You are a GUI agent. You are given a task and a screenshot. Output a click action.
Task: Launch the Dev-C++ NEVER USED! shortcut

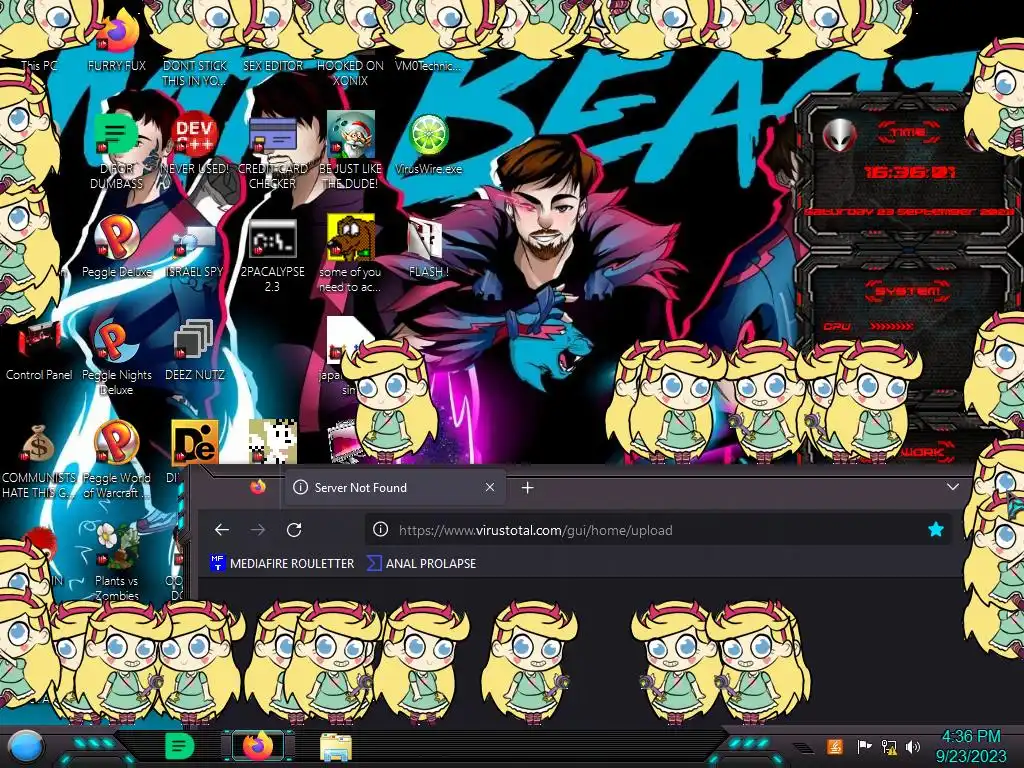(195, 135)
